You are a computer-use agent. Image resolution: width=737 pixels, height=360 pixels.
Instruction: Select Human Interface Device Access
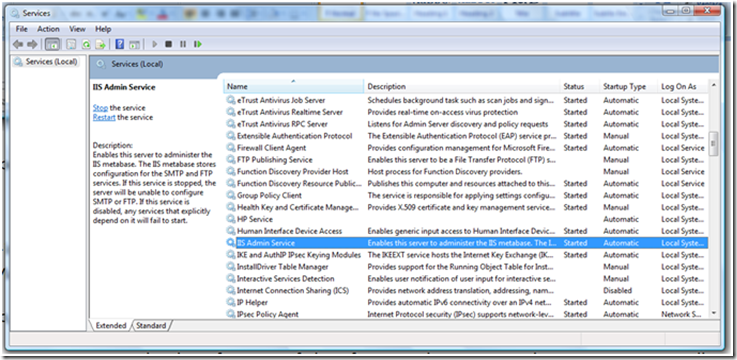pos(466,231)
